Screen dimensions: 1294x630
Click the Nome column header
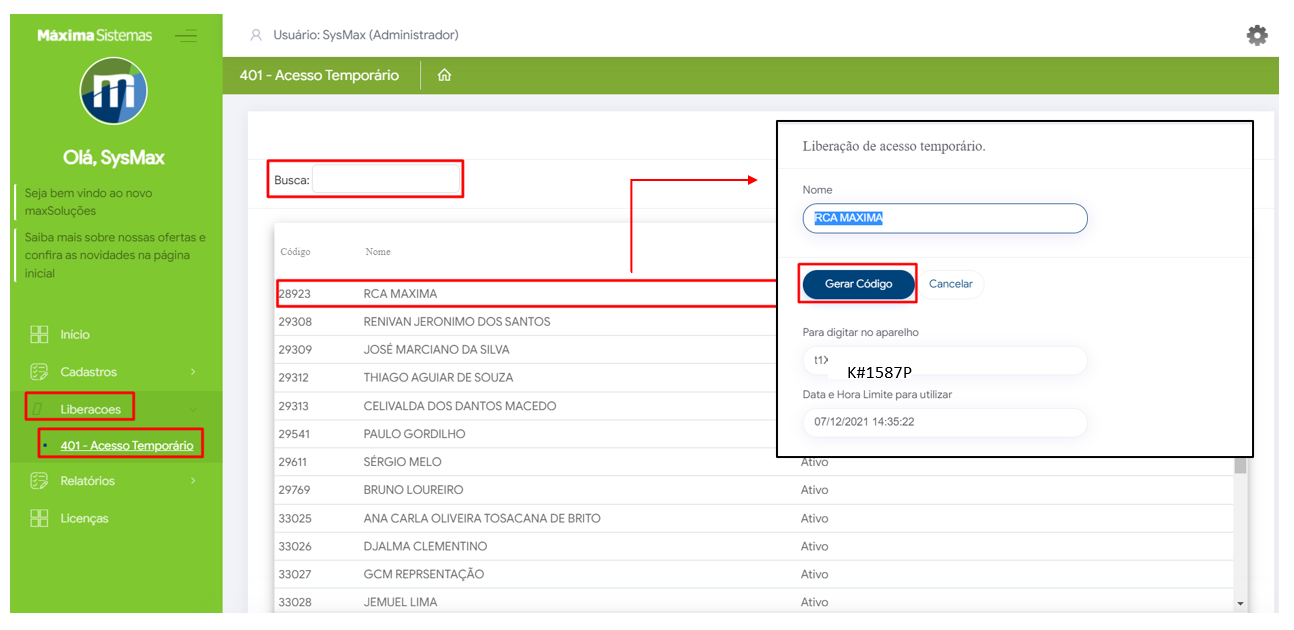(378, 252)
